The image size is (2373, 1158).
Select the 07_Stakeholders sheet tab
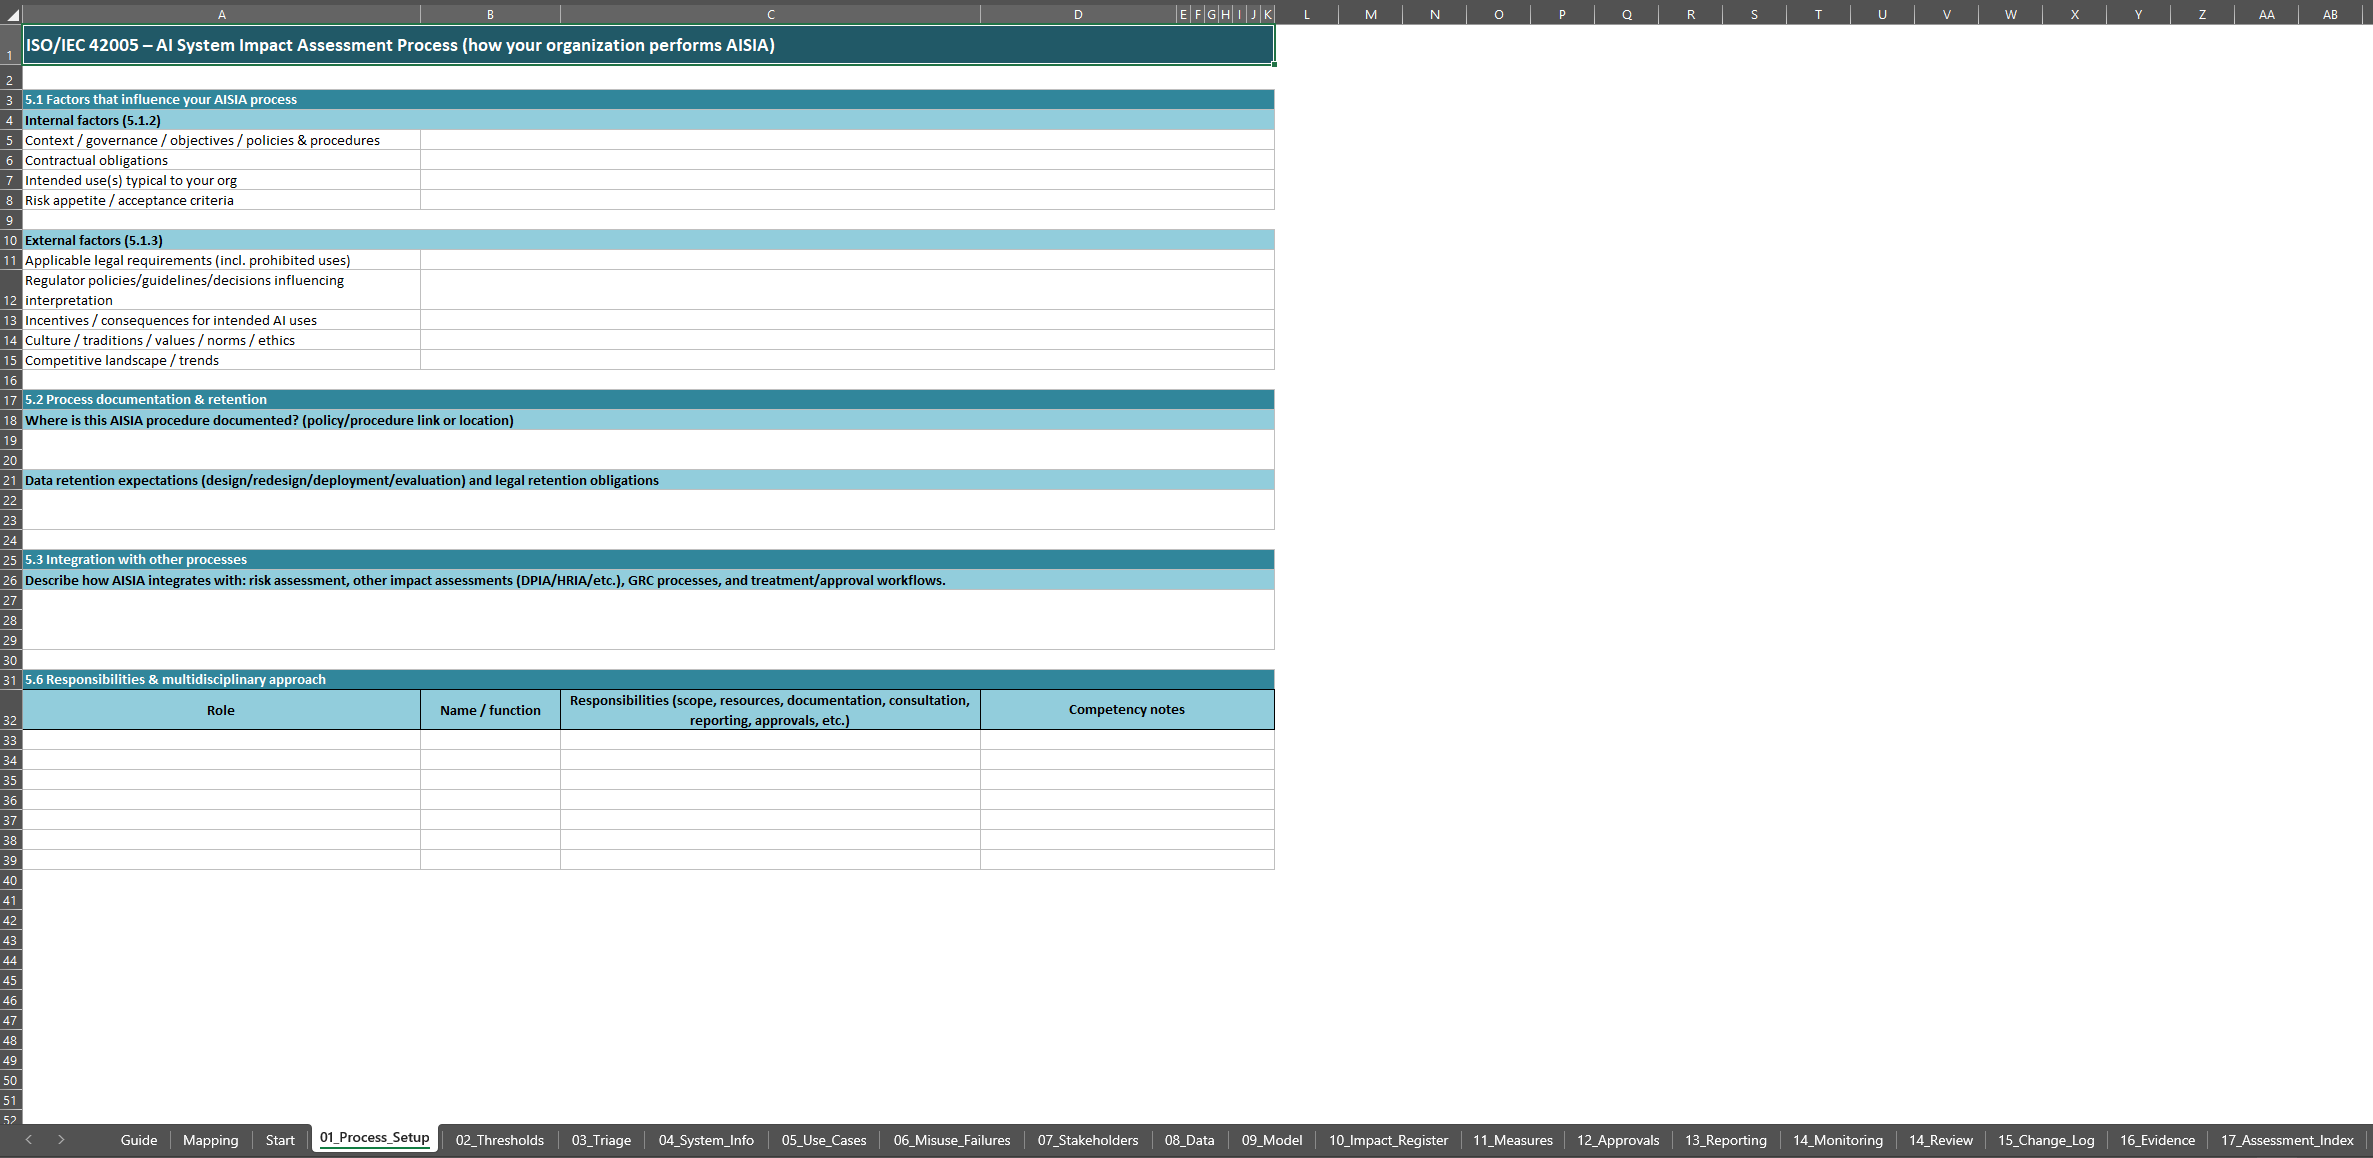[1087, 1140]
